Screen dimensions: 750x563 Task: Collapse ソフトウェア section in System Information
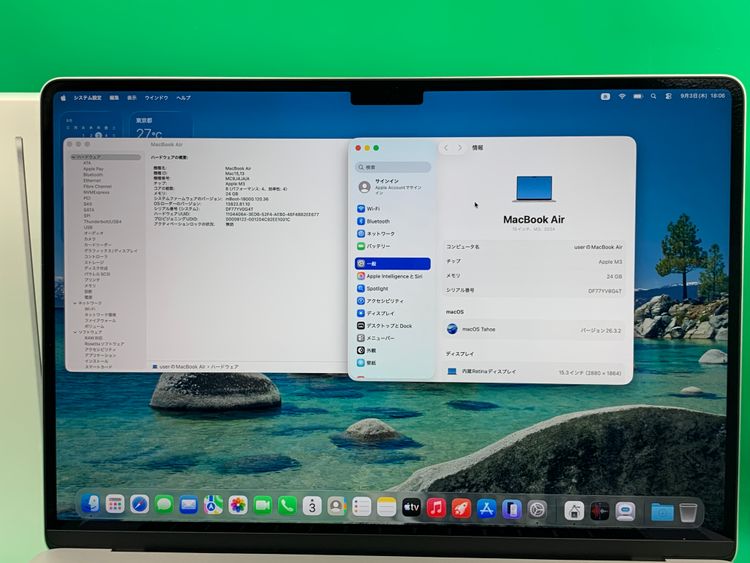point(75,332)
